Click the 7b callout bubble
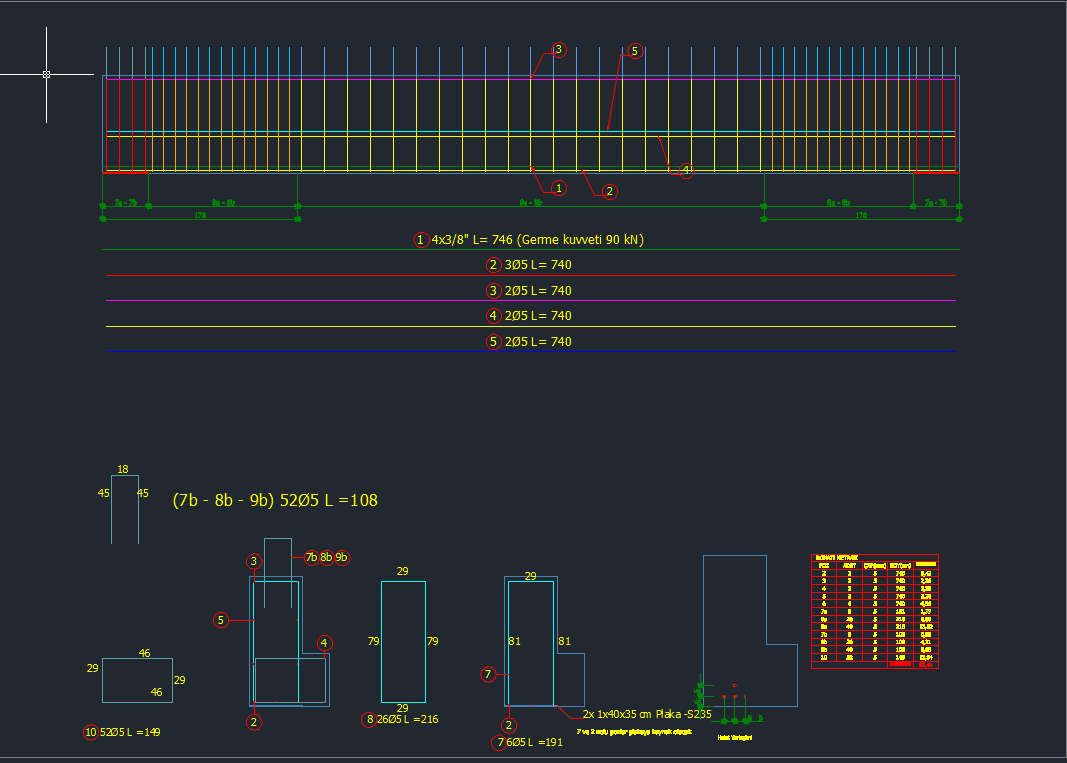The height and width of the screenshot is (763, 1067). click(311, 557)
